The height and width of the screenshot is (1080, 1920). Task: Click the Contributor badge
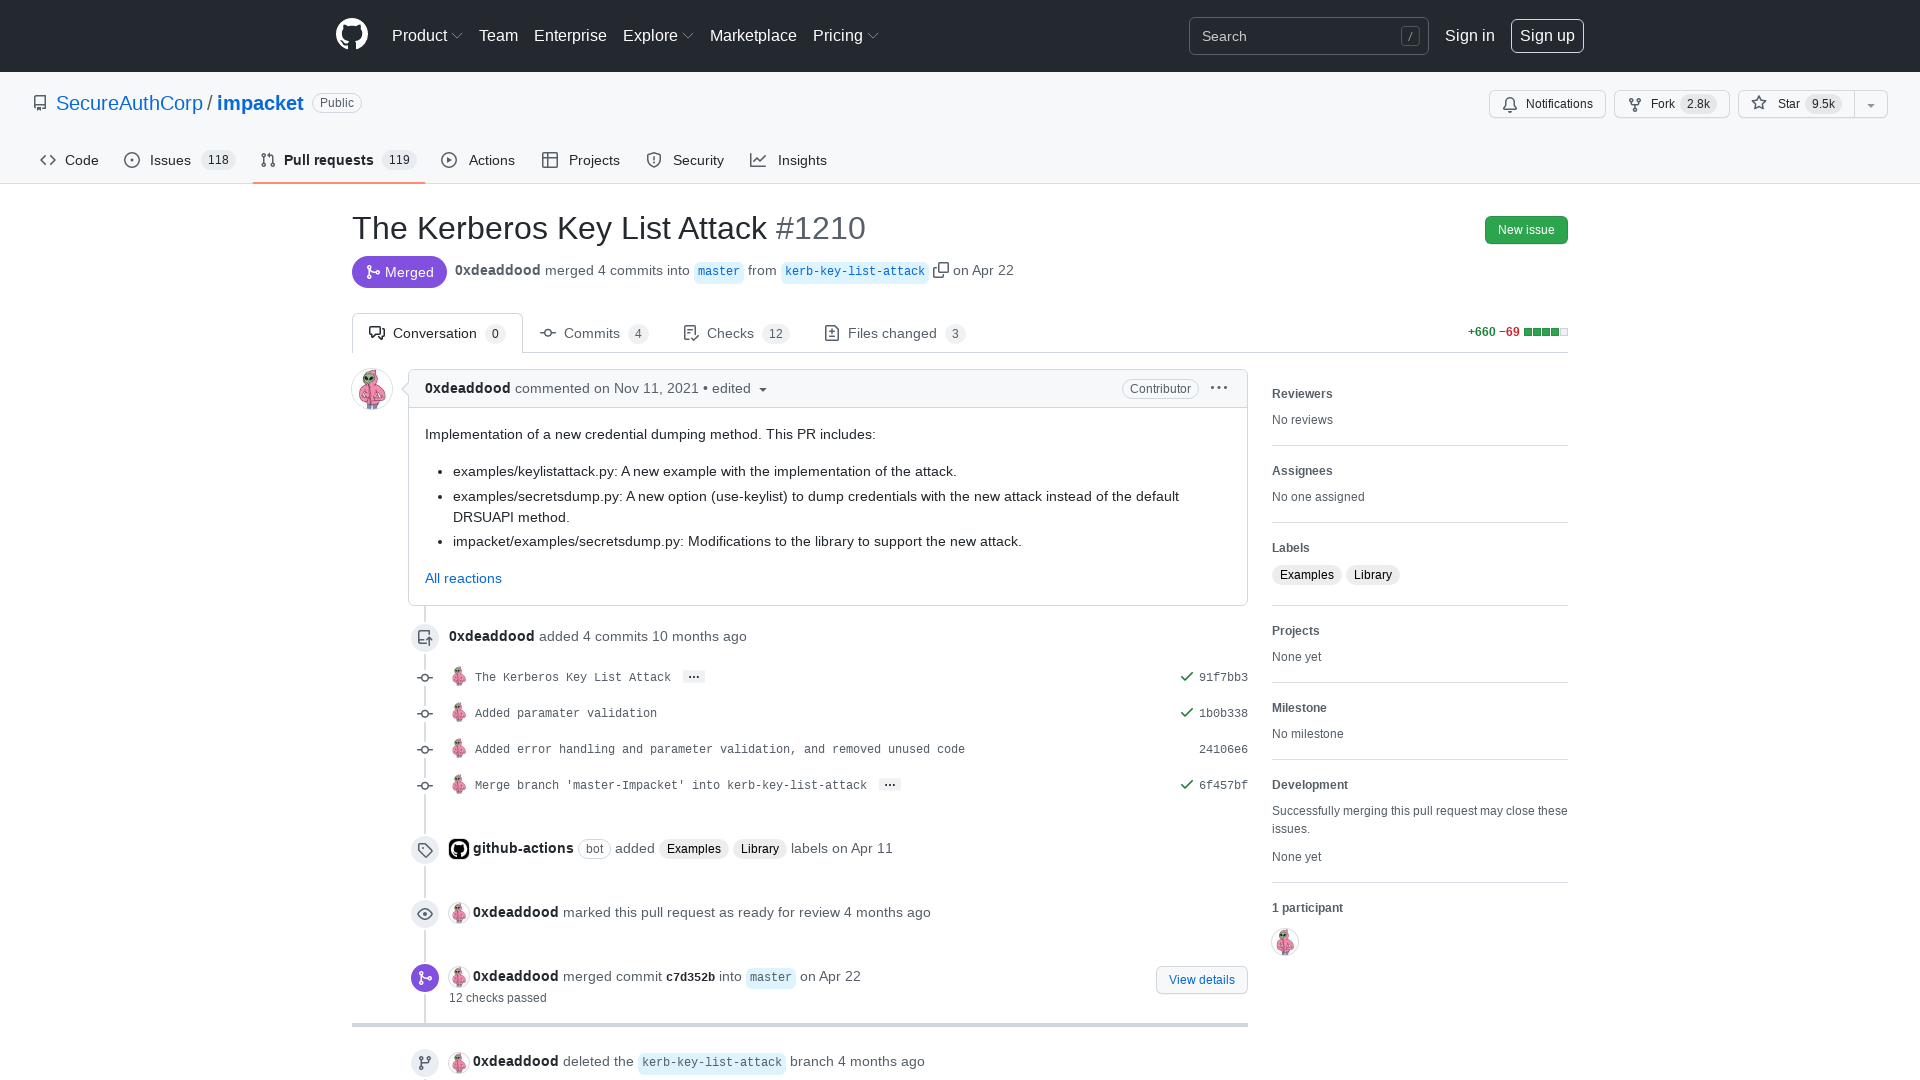[x=1160, y=389]
